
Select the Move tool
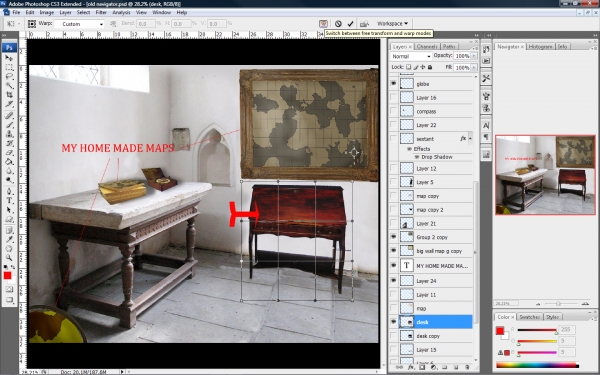point(9,58)
